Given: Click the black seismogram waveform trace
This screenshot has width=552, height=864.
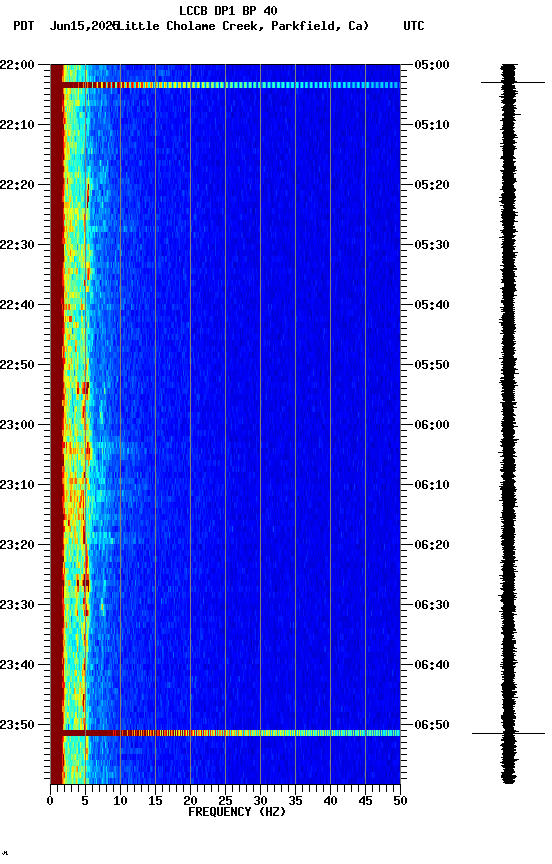Looking at the screenshot, I should pos(508,424).
